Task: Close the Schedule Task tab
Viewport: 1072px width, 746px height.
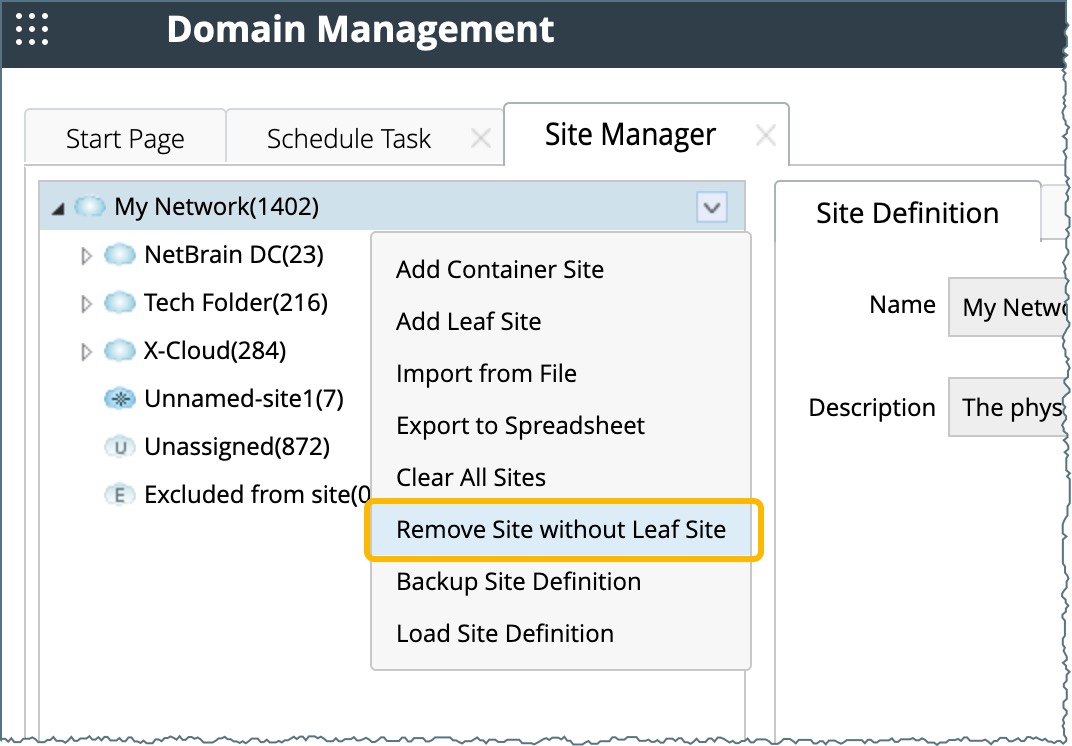Action: [480, 138]
